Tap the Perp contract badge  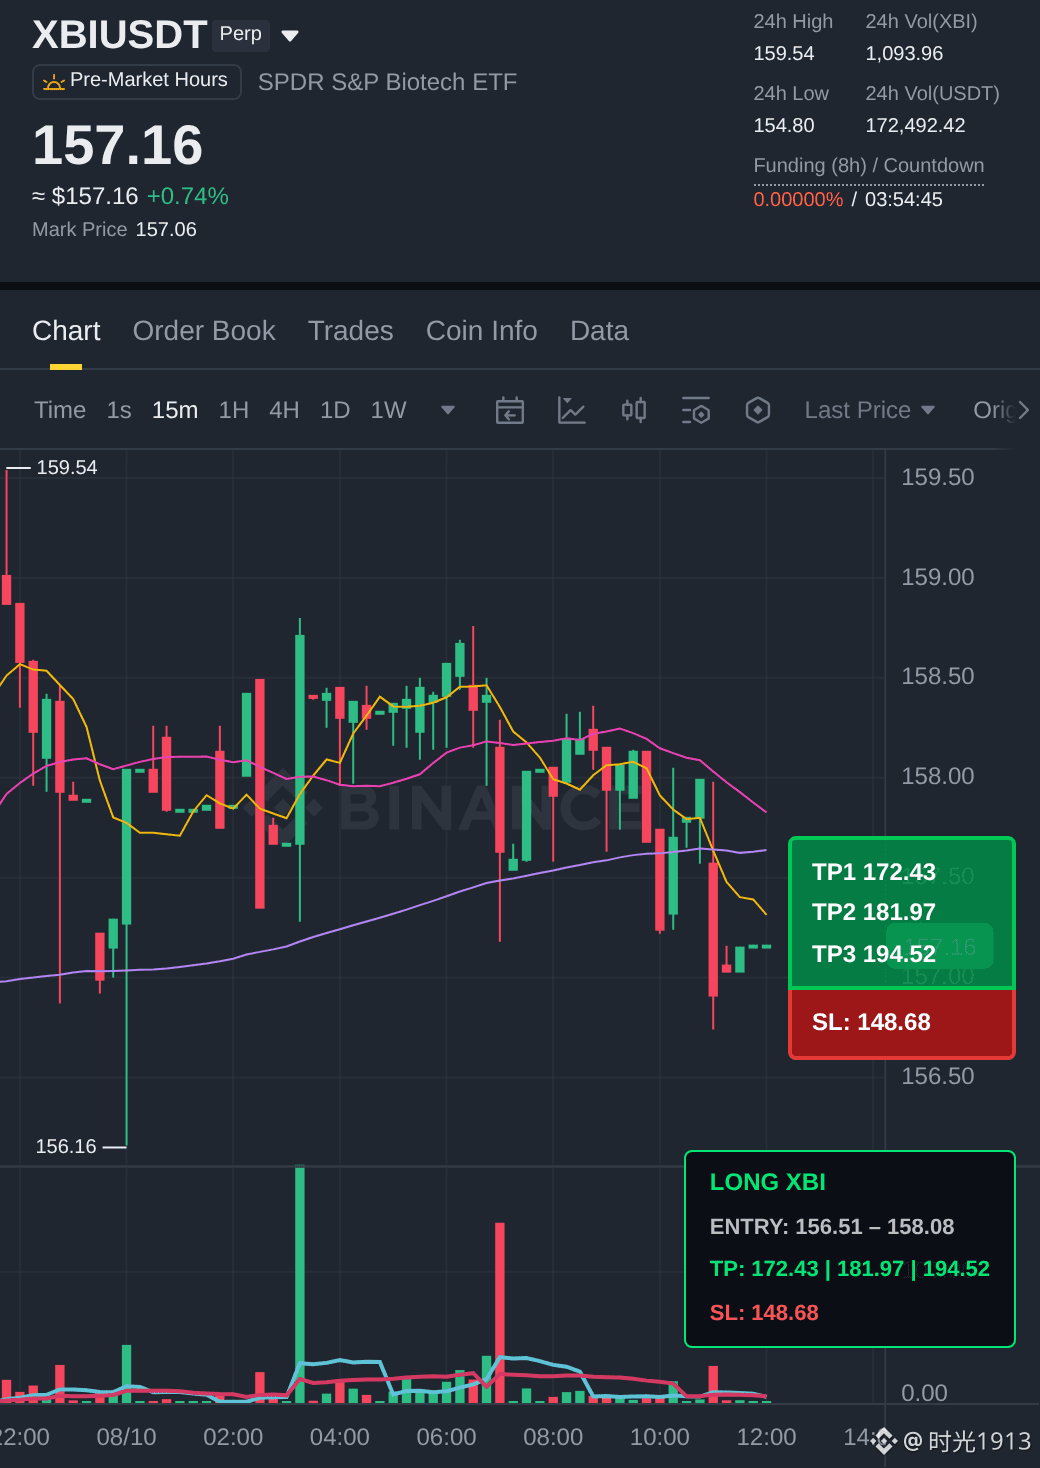pyautogui.click(x=241, y=34)
